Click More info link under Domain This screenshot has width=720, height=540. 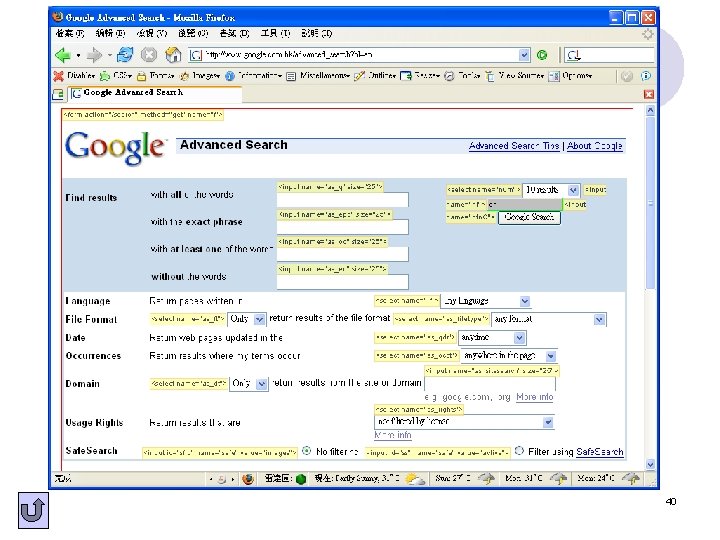534,397
